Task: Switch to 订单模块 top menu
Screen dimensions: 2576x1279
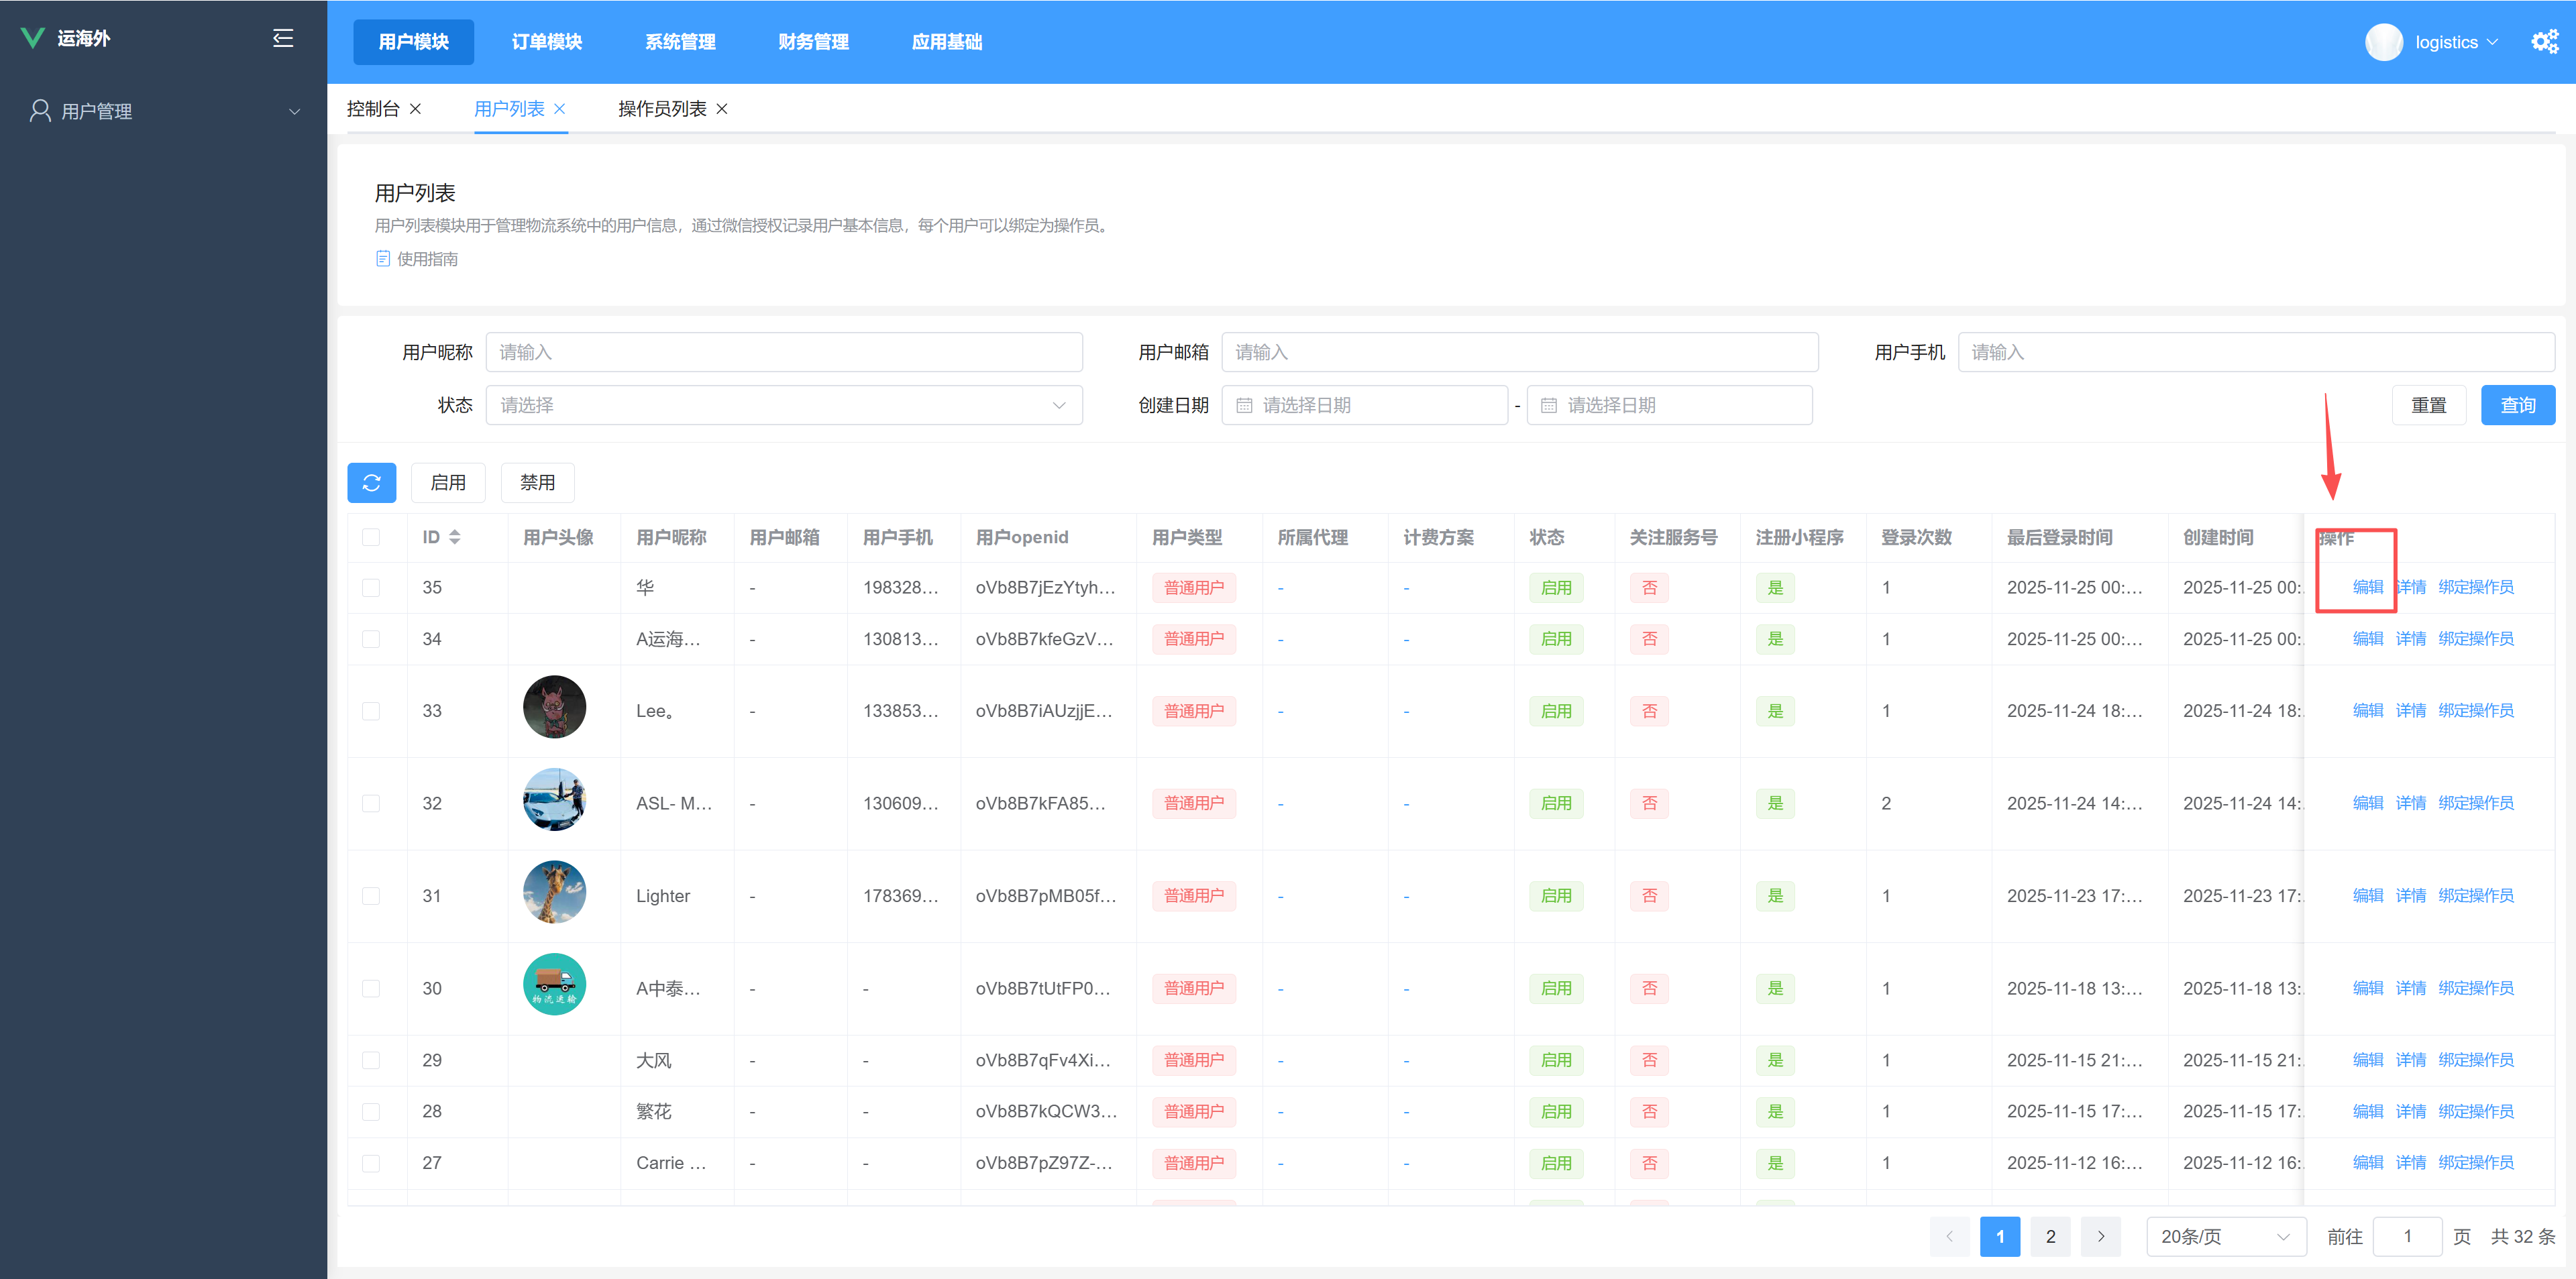Action: click(x=547, y=42)
